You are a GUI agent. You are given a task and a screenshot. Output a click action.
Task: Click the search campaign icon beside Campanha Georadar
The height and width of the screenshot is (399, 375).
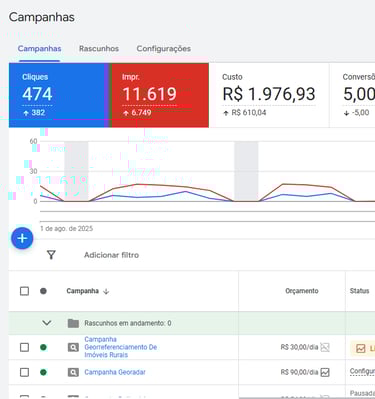73,372
